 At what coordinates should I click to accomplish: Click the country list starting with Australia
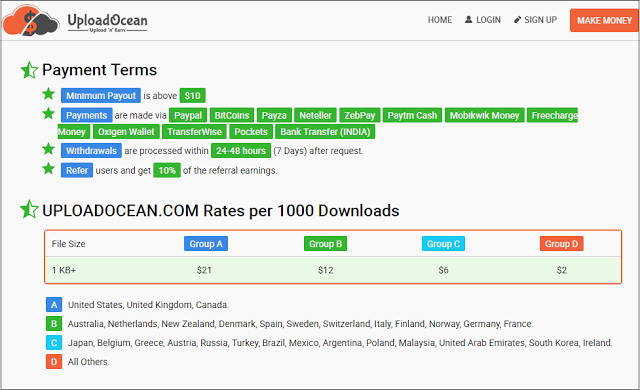tap(300, 324)
